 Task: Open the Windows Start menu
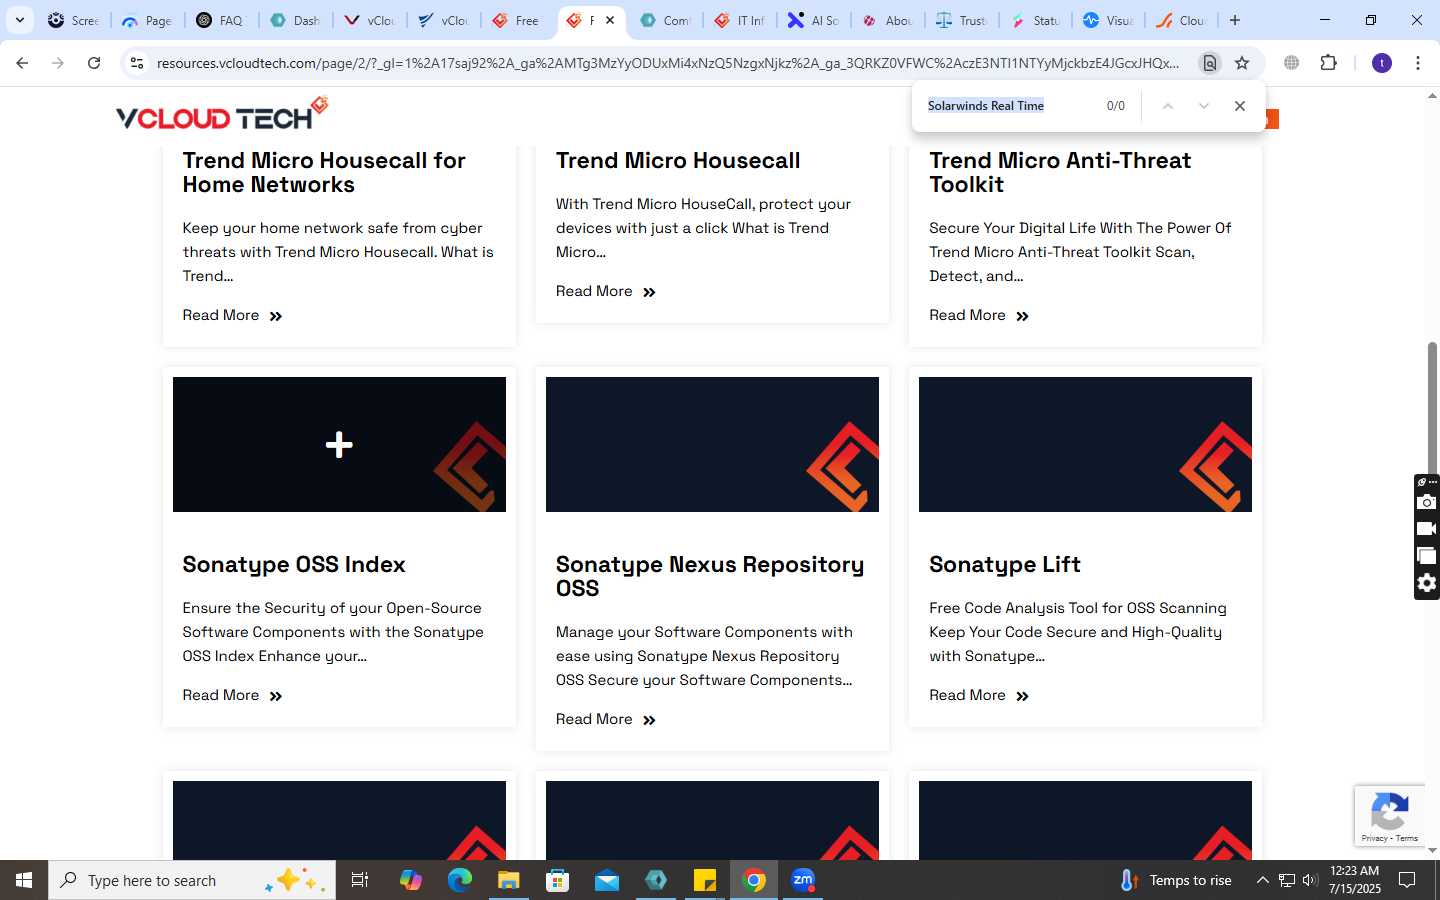tap(24, 880)
